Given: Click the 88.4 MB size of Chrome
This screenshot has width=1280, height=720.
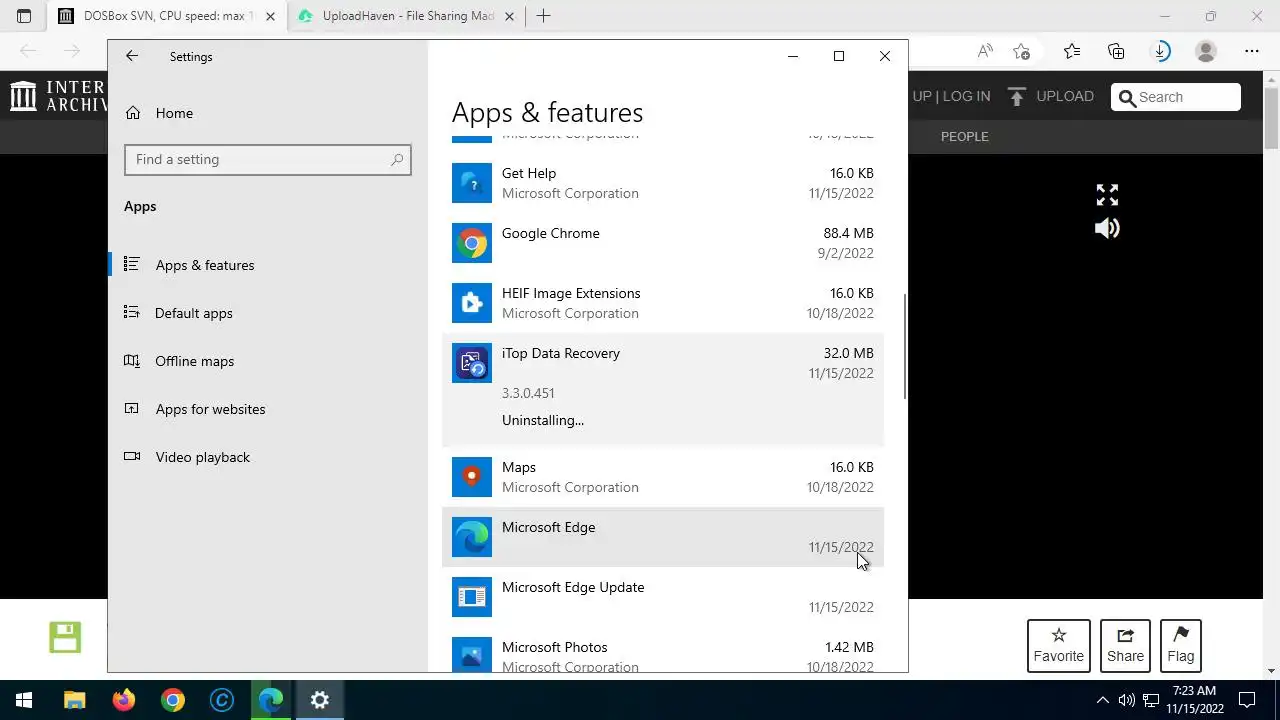Looking at the screenshot, I should 848,233.
